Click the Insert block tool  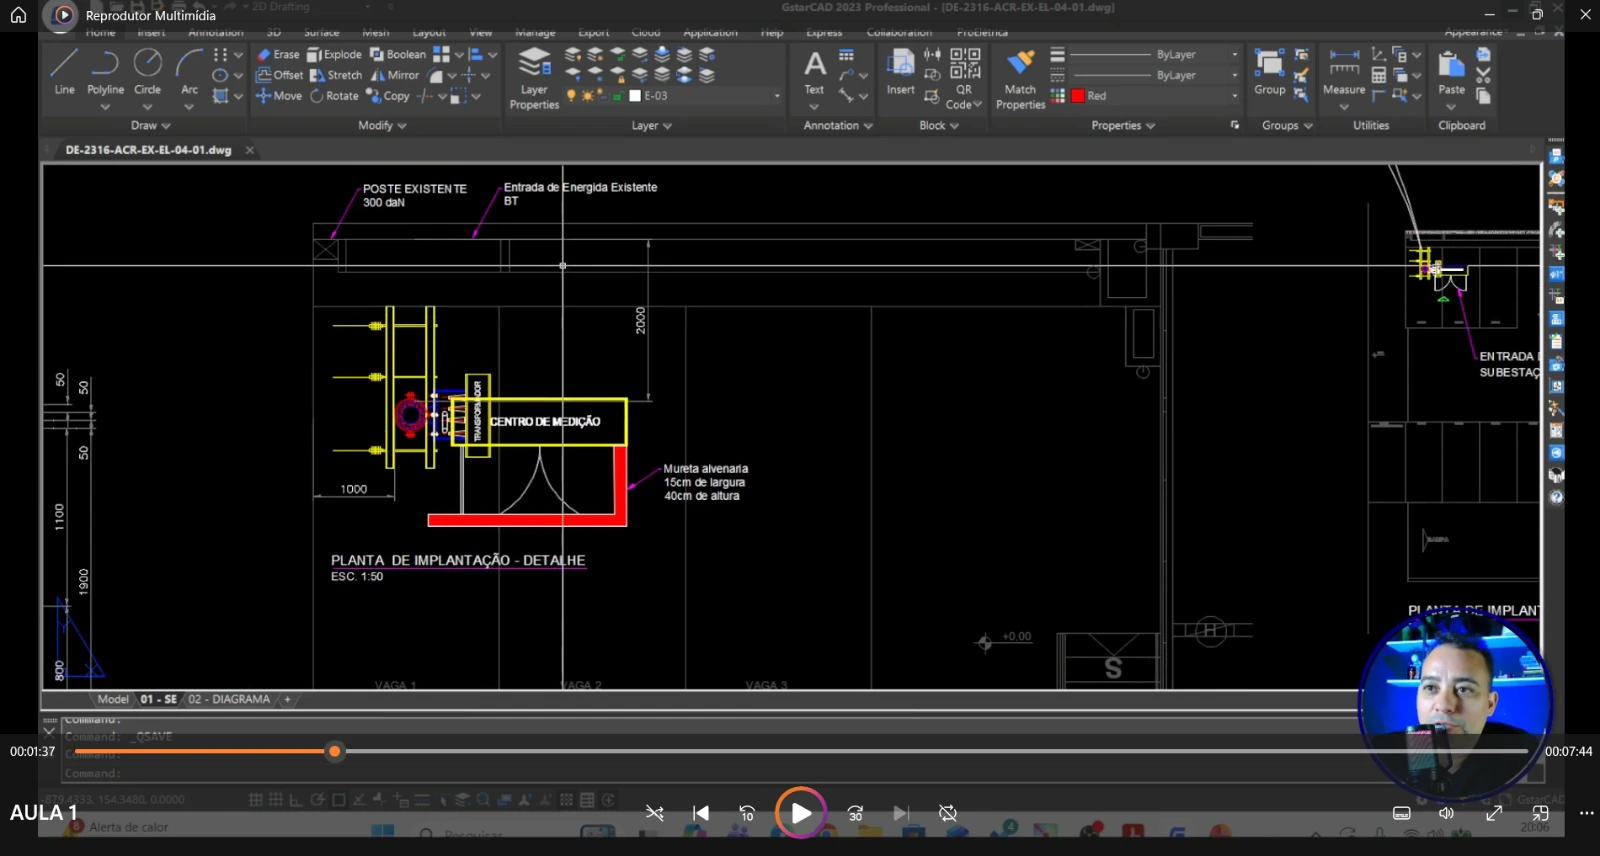pyautogui.click(x=900, y=72)
